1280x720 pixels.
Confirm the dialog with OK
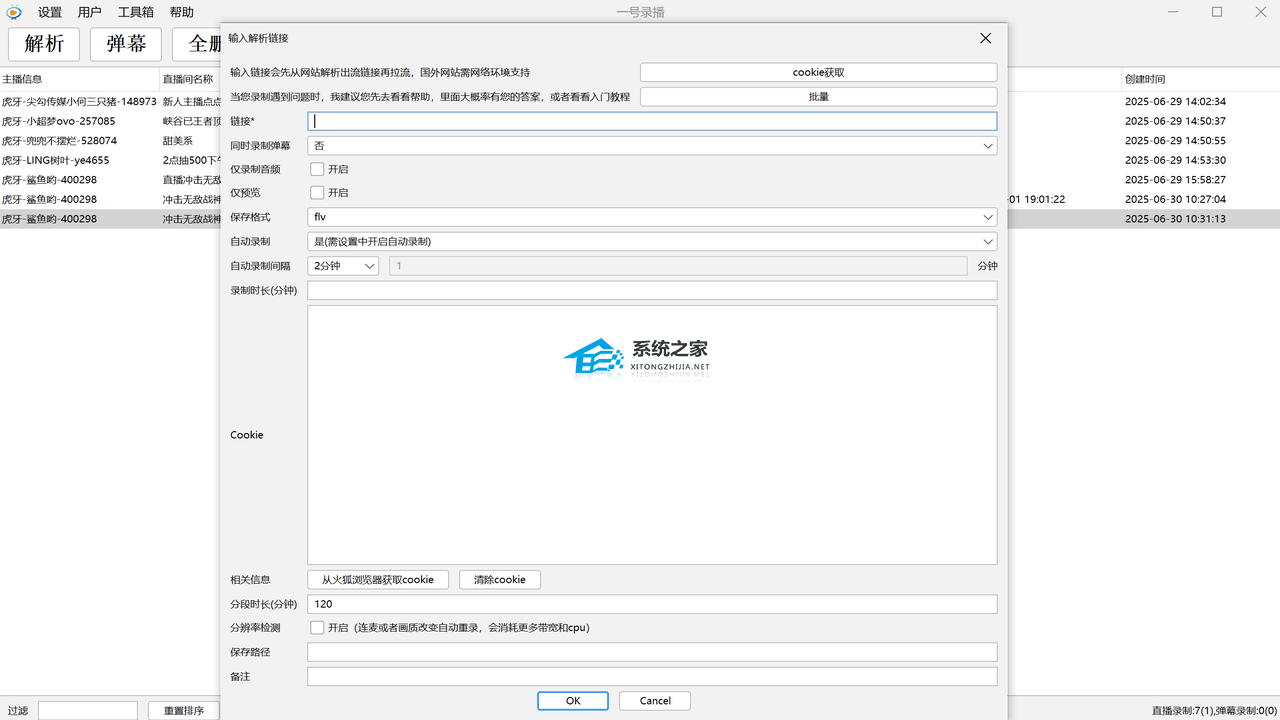click(572, 701)
